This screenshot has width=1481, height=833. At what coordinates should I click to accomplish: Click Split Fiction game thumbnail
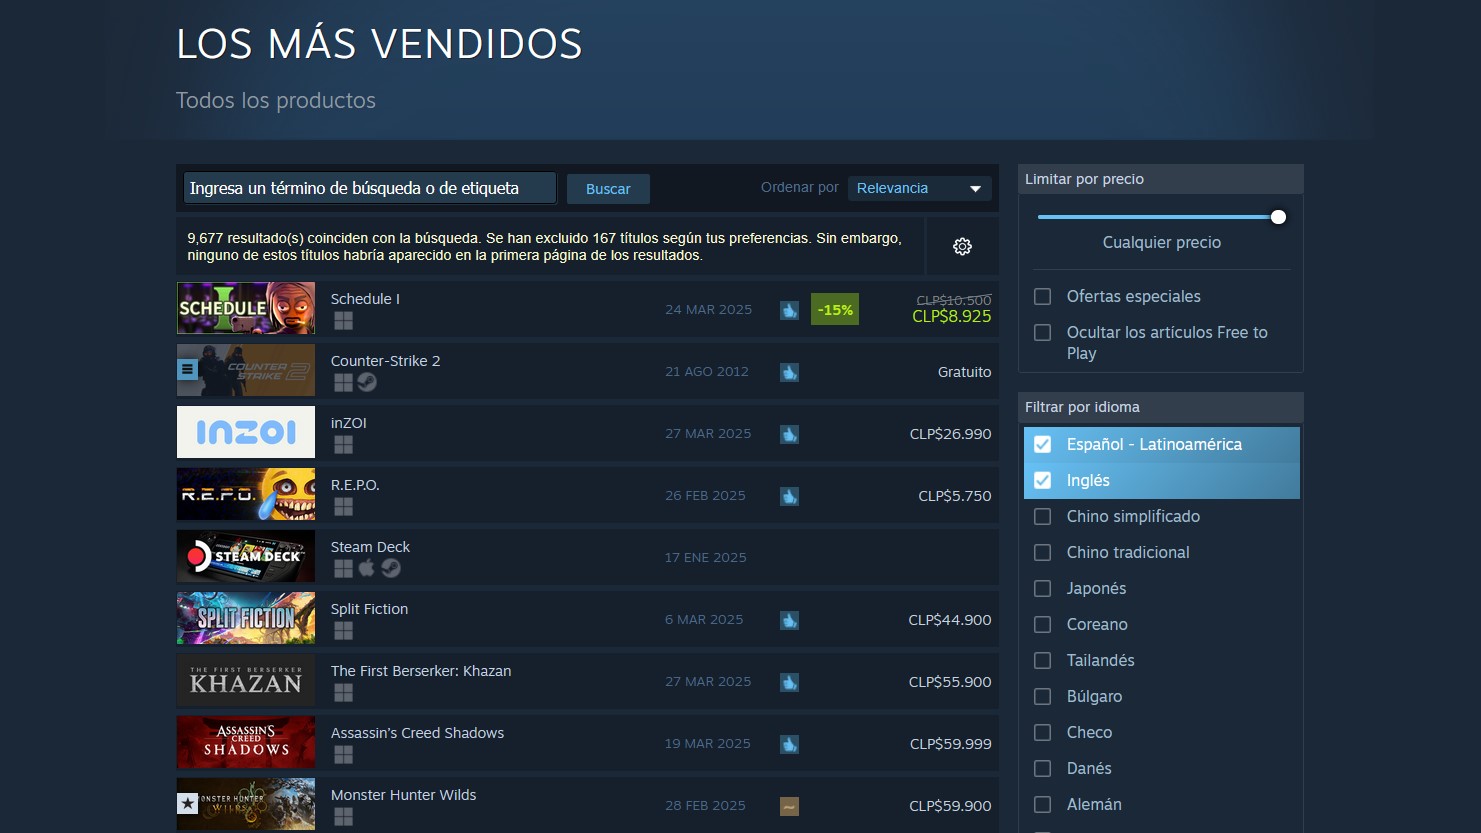pos(246,618)
